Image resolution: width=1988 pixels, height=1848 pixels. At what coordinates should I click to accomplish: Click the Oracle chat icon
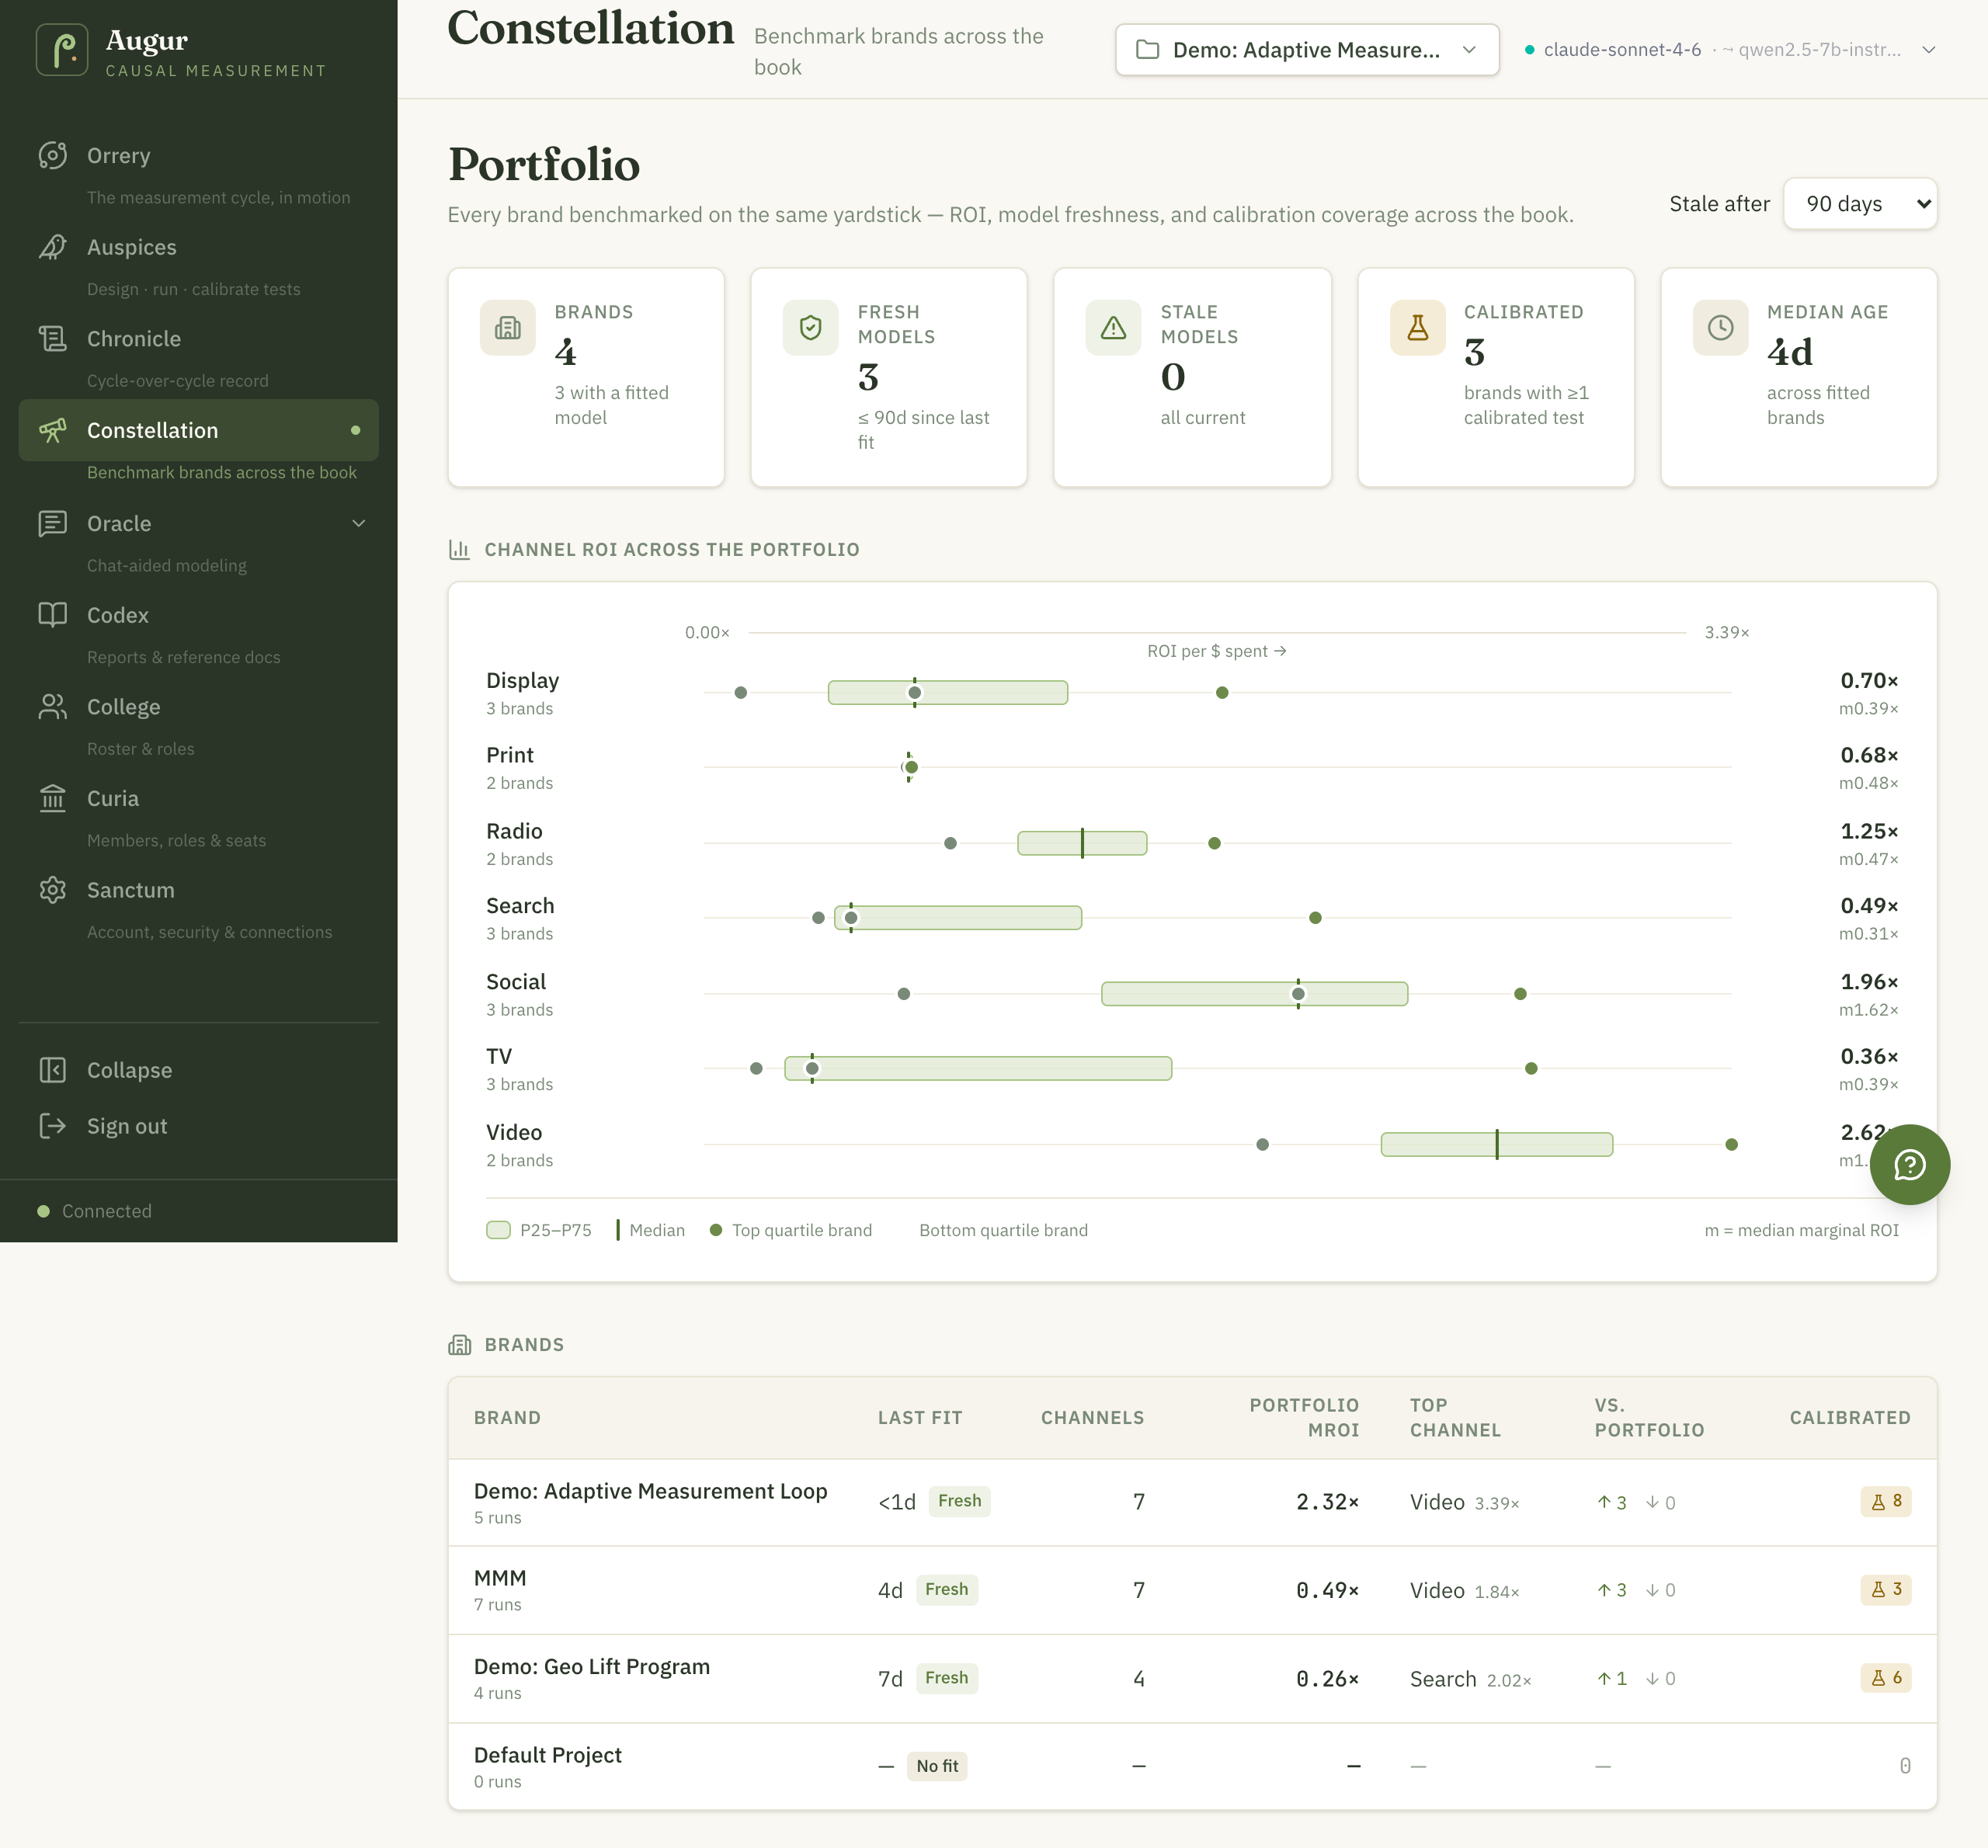(x=53, y=523)
